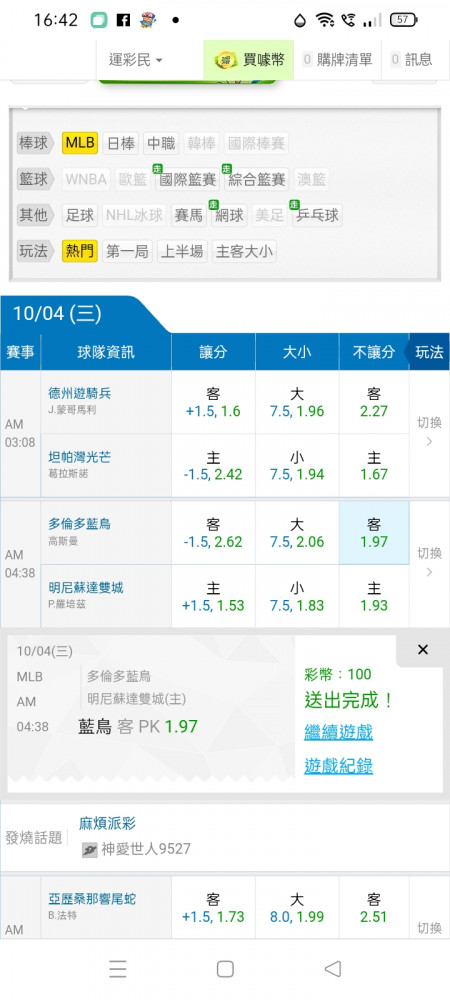
Task: Open the 麻煩派彩 hot topic
Action: pyautogui.click(x=107, y=823)
